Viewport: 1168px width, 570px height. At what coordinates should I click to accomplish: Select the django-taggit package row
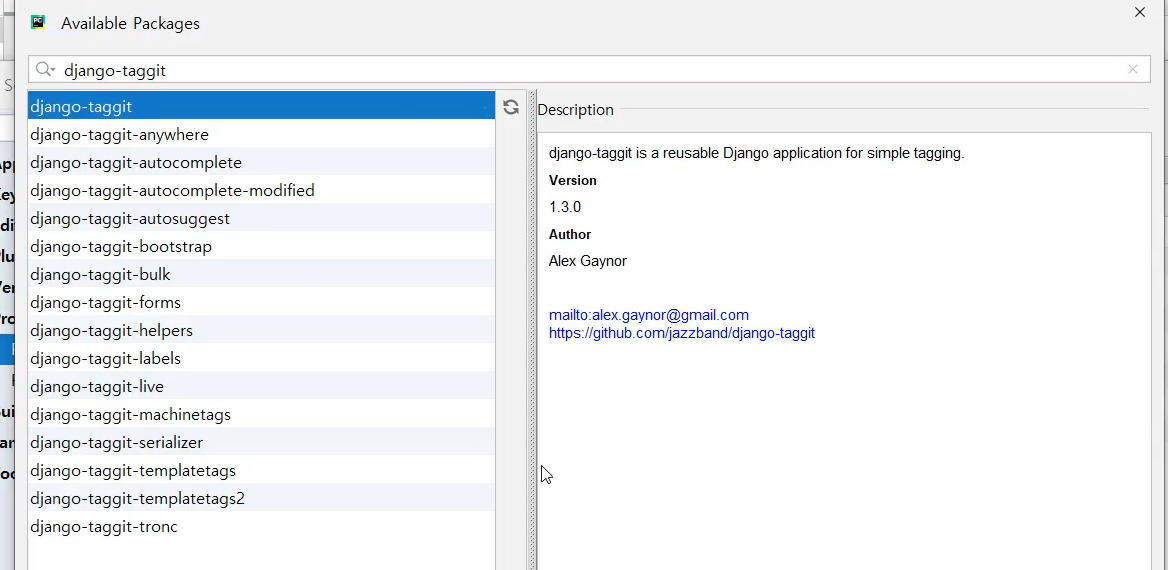point(261,106)
